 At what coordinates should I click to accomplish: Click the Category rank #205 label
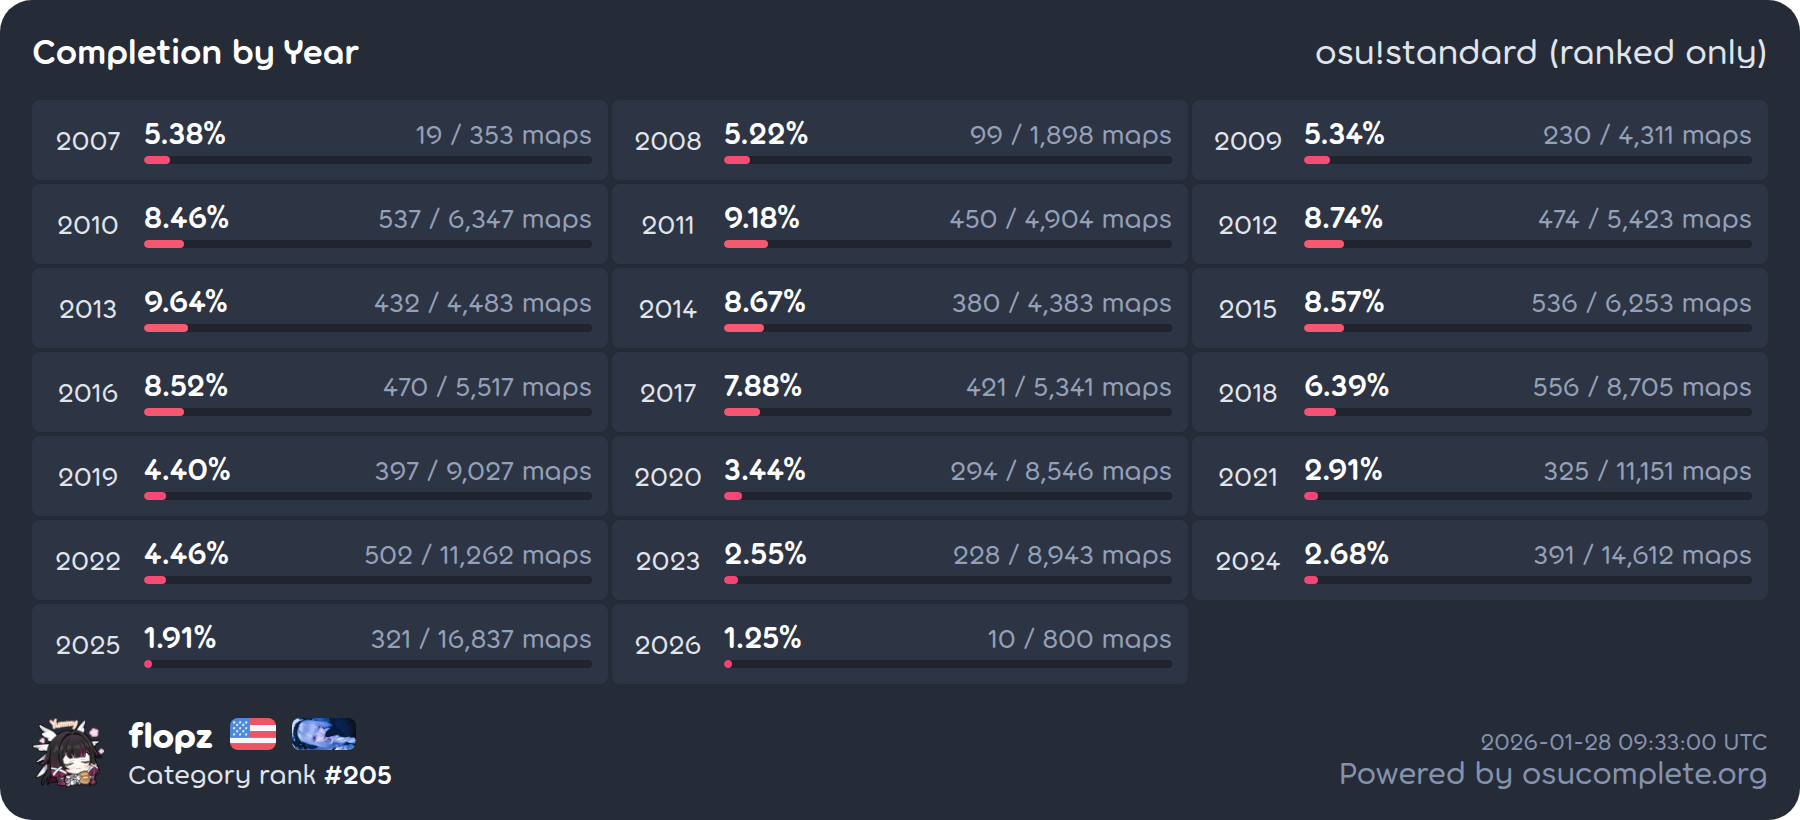[260, 775]
